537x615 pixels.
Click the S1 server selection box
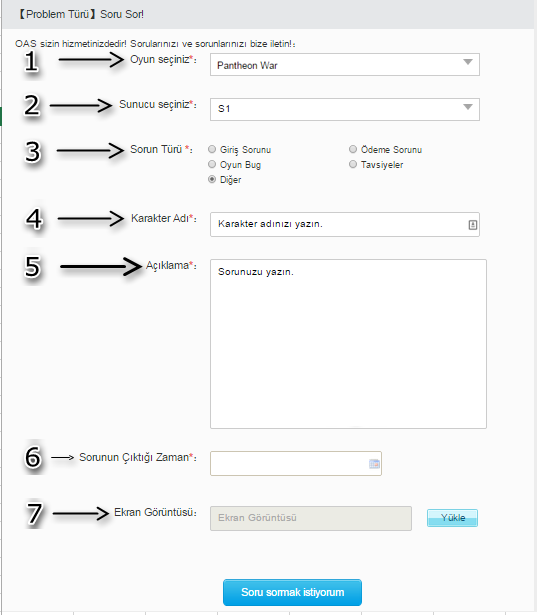345,109
